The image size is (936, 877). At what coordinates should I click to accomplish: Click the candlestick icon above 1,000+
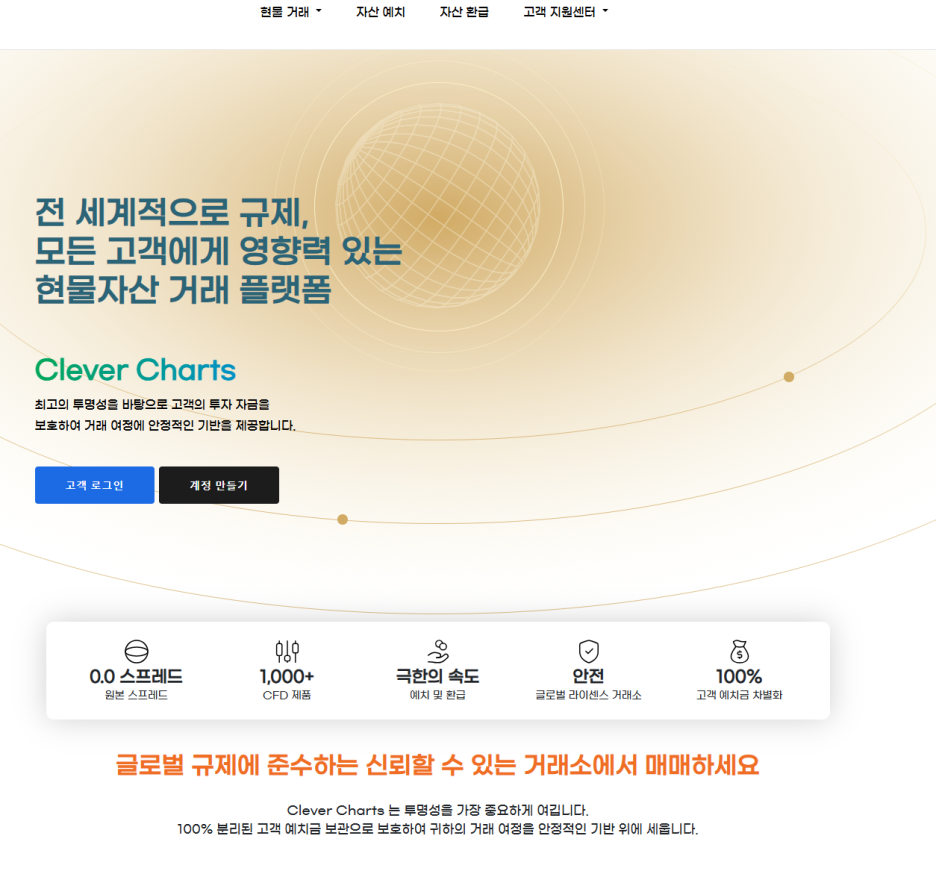(x=287, y=651)
